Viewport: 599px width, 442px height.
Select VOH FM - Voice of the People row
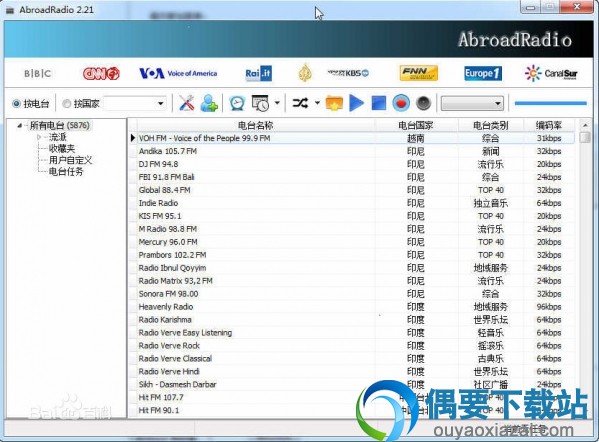(355, 138)
